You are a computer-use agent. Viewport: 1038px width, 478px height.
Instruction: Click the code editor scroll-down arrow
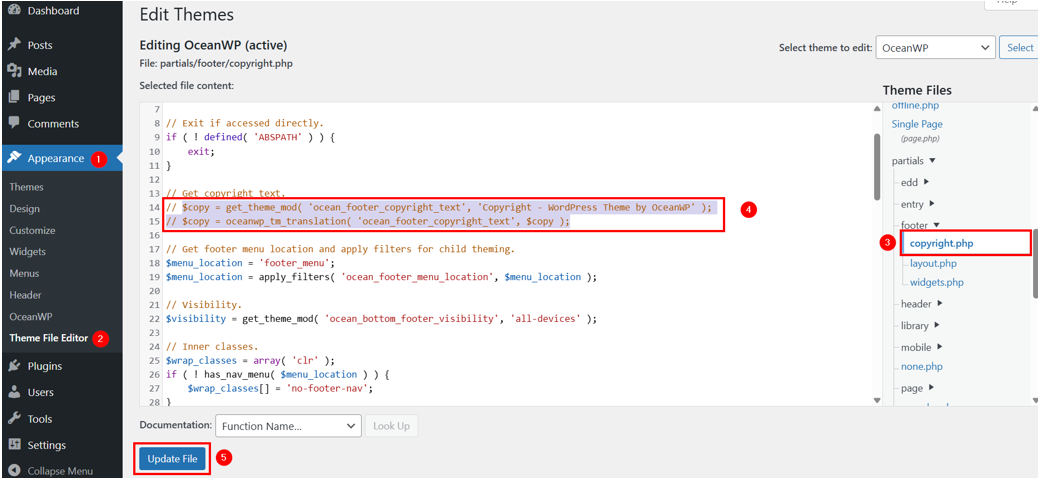pos(876,401)
